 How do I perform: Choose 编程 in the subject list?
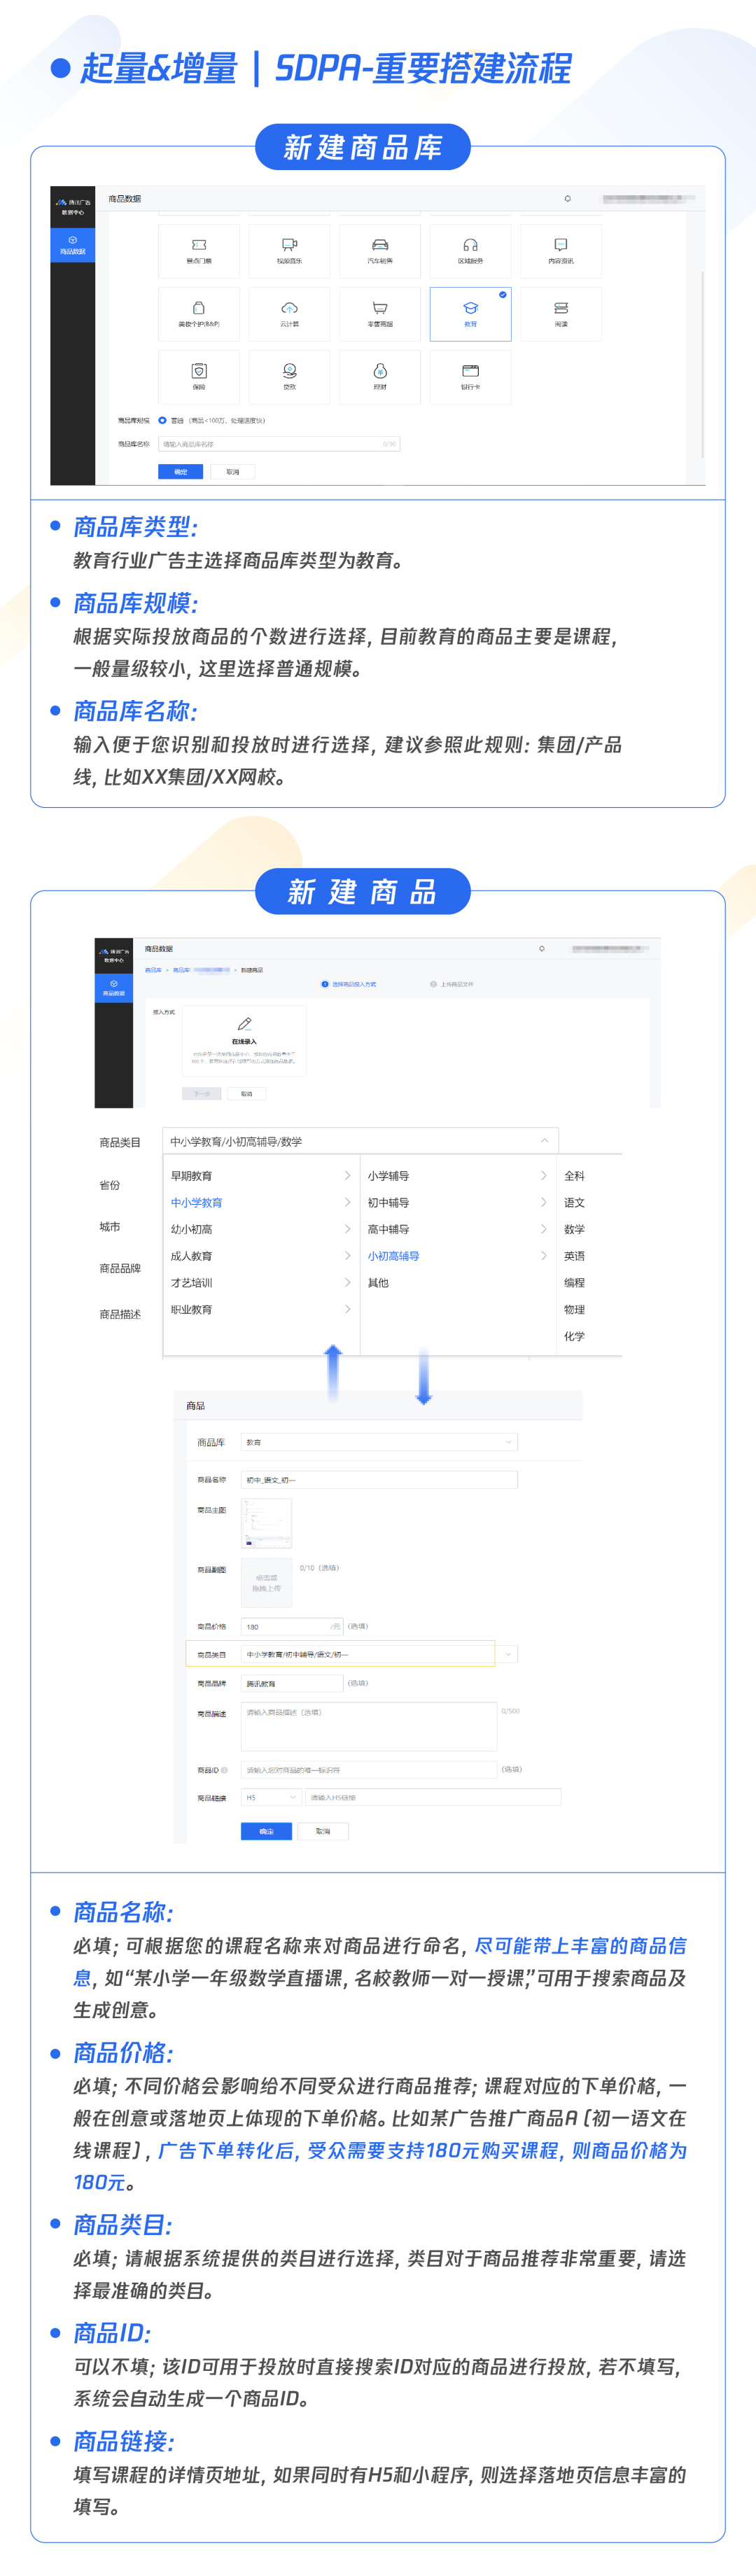574,1282
